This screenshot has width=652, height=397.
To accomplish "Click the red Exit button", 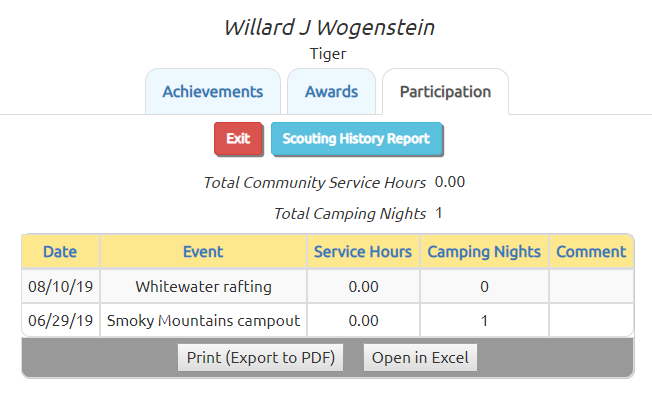I will coord(238,138).
